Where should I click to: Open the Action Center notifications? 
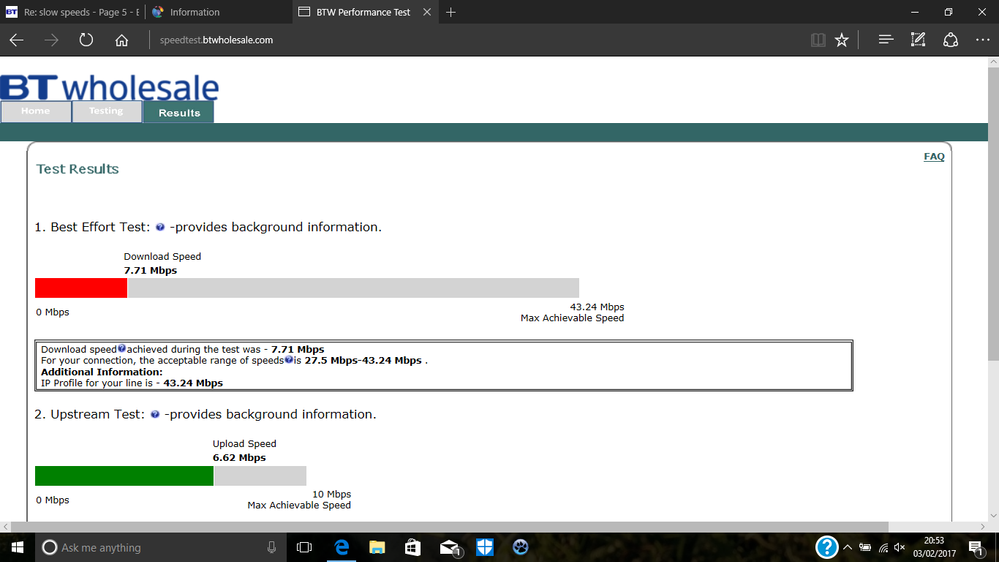point(976,547)
